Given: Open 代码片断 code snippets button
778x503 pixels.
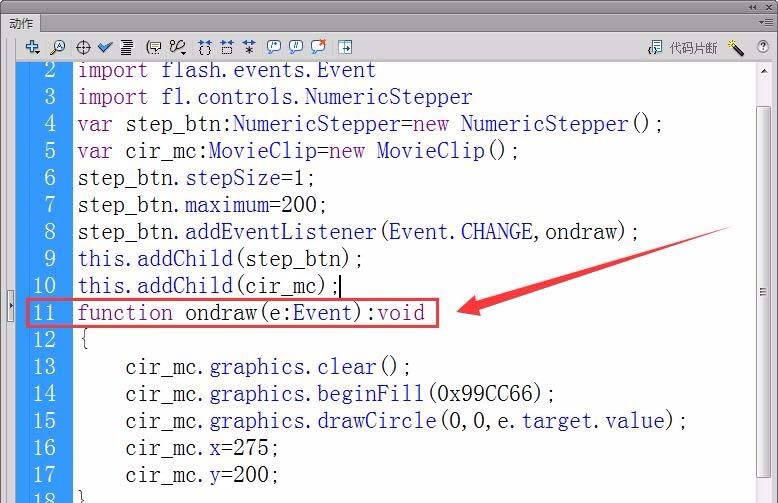Looking at the screenshot, I should pyautogui.click(x=683, y=48).
